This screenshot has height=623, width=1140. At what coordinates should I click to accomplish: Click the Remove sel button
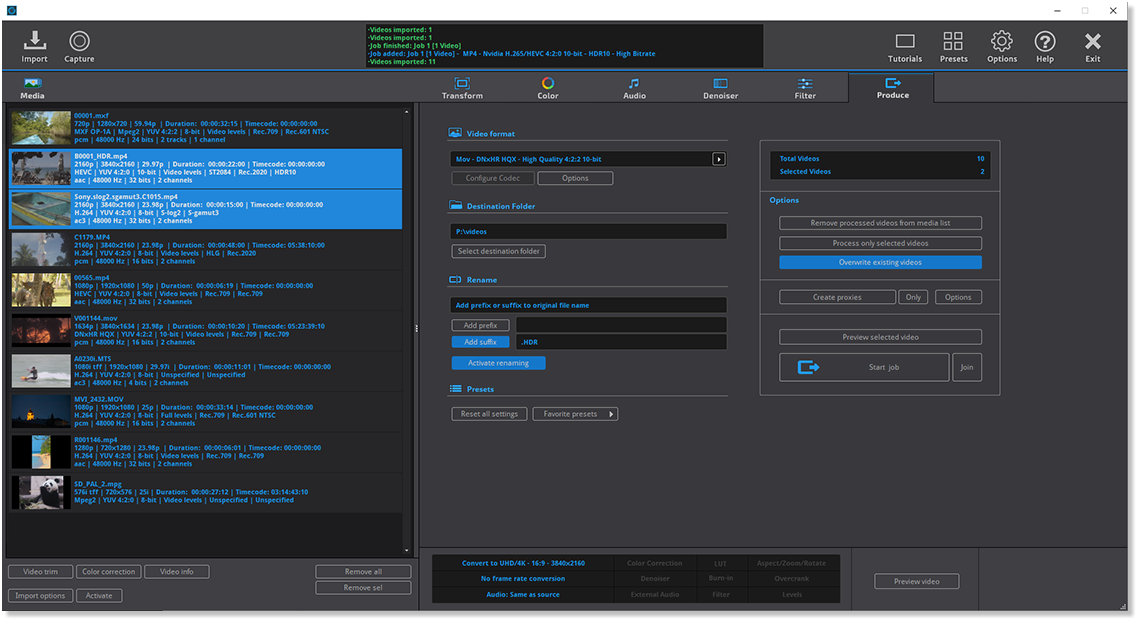364,588
